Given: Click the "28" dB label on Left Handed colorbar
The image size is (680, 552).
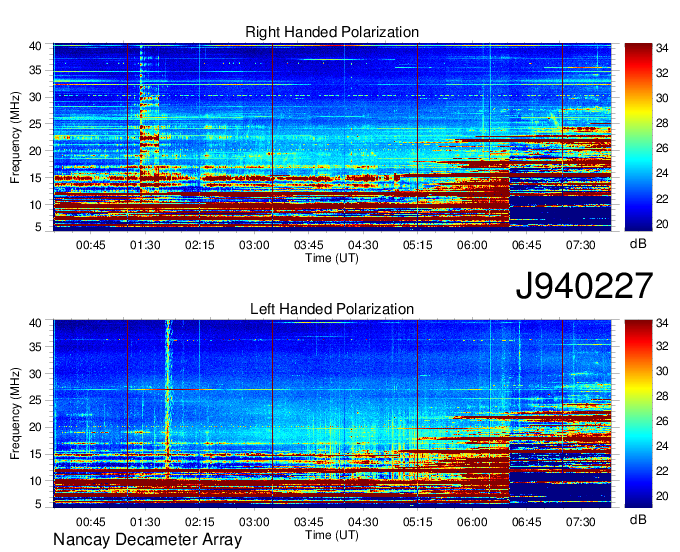Looking at the screenshot, I should (662, 396).
